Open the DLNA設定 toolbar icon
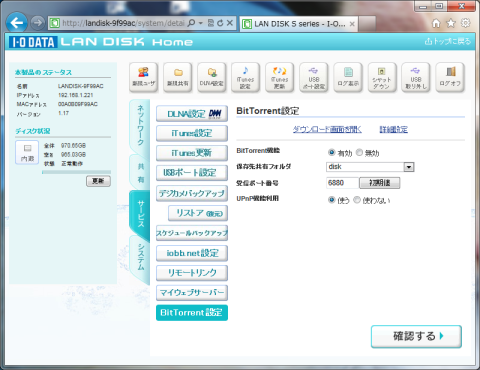Image resolution: width=480 pixels, height=370 pixels. (x=212, y=77)
